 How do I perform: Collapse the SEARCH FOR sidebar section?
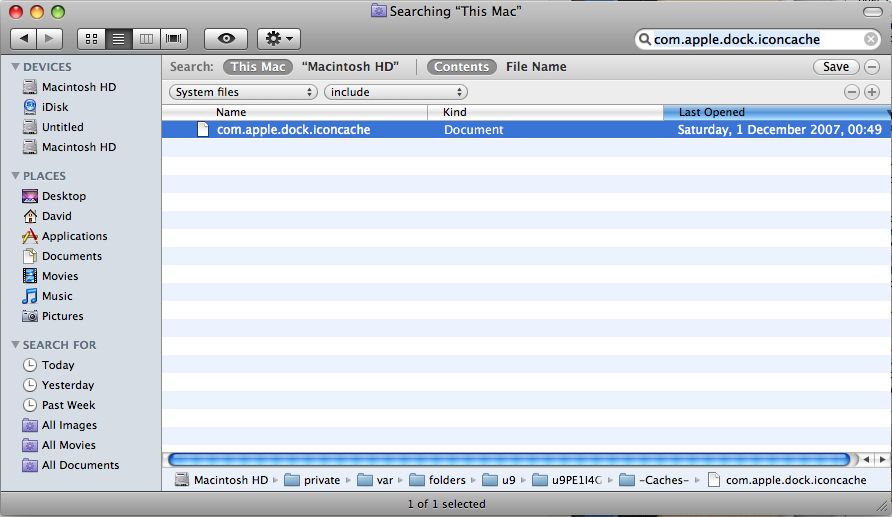point(15,345)
